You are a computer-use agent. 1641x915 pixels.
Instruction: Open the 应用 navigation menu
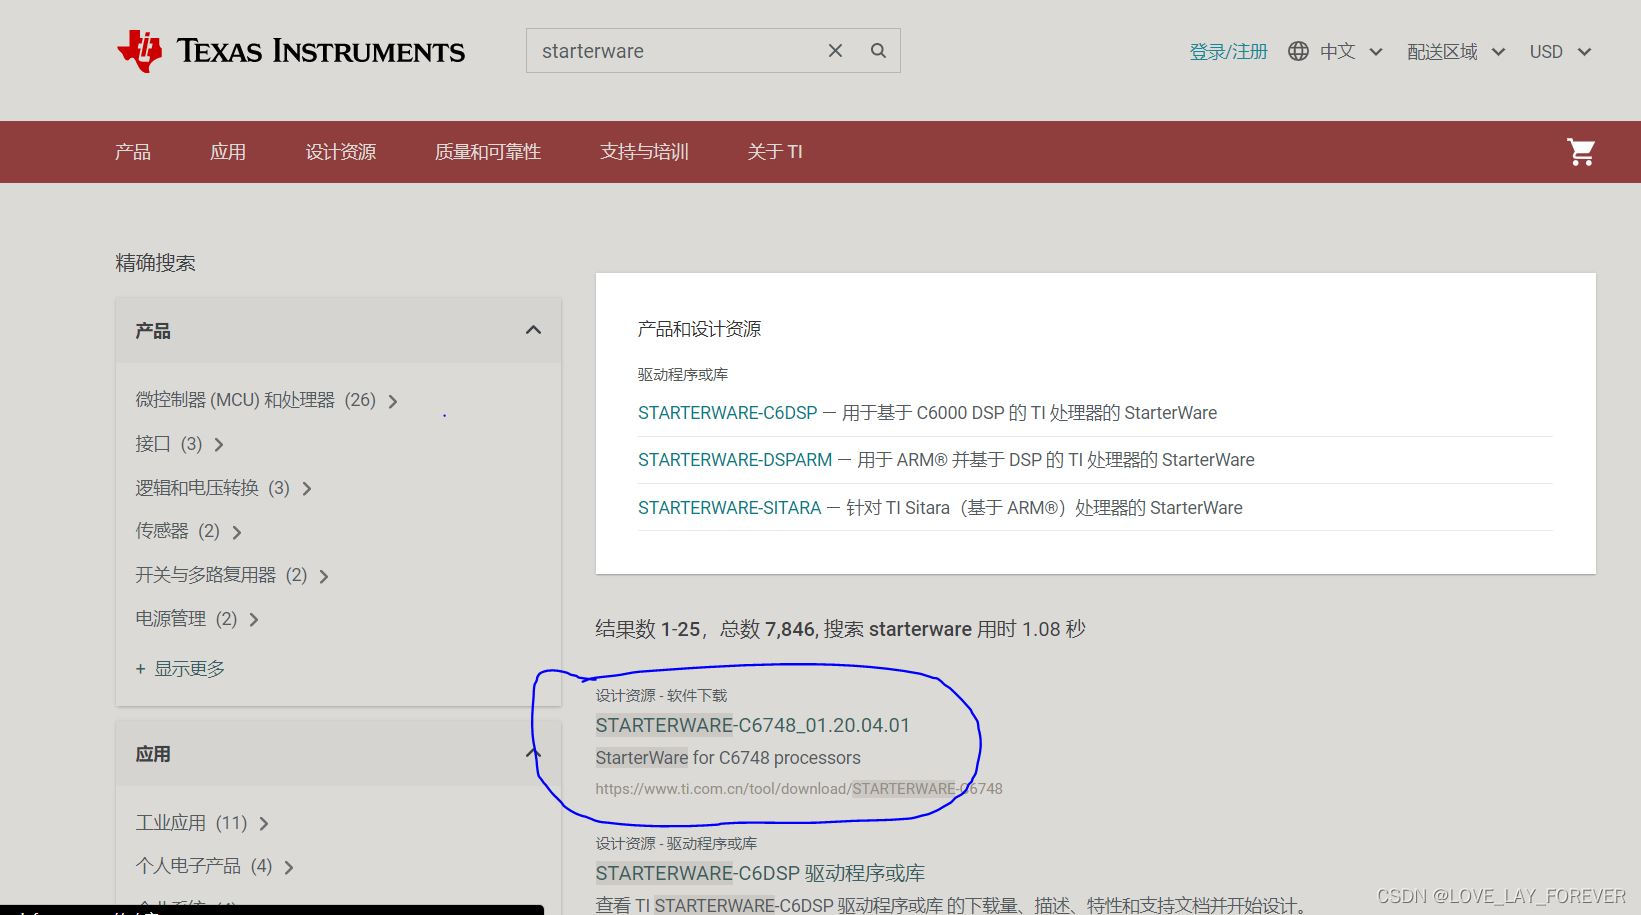pos(228,152)
